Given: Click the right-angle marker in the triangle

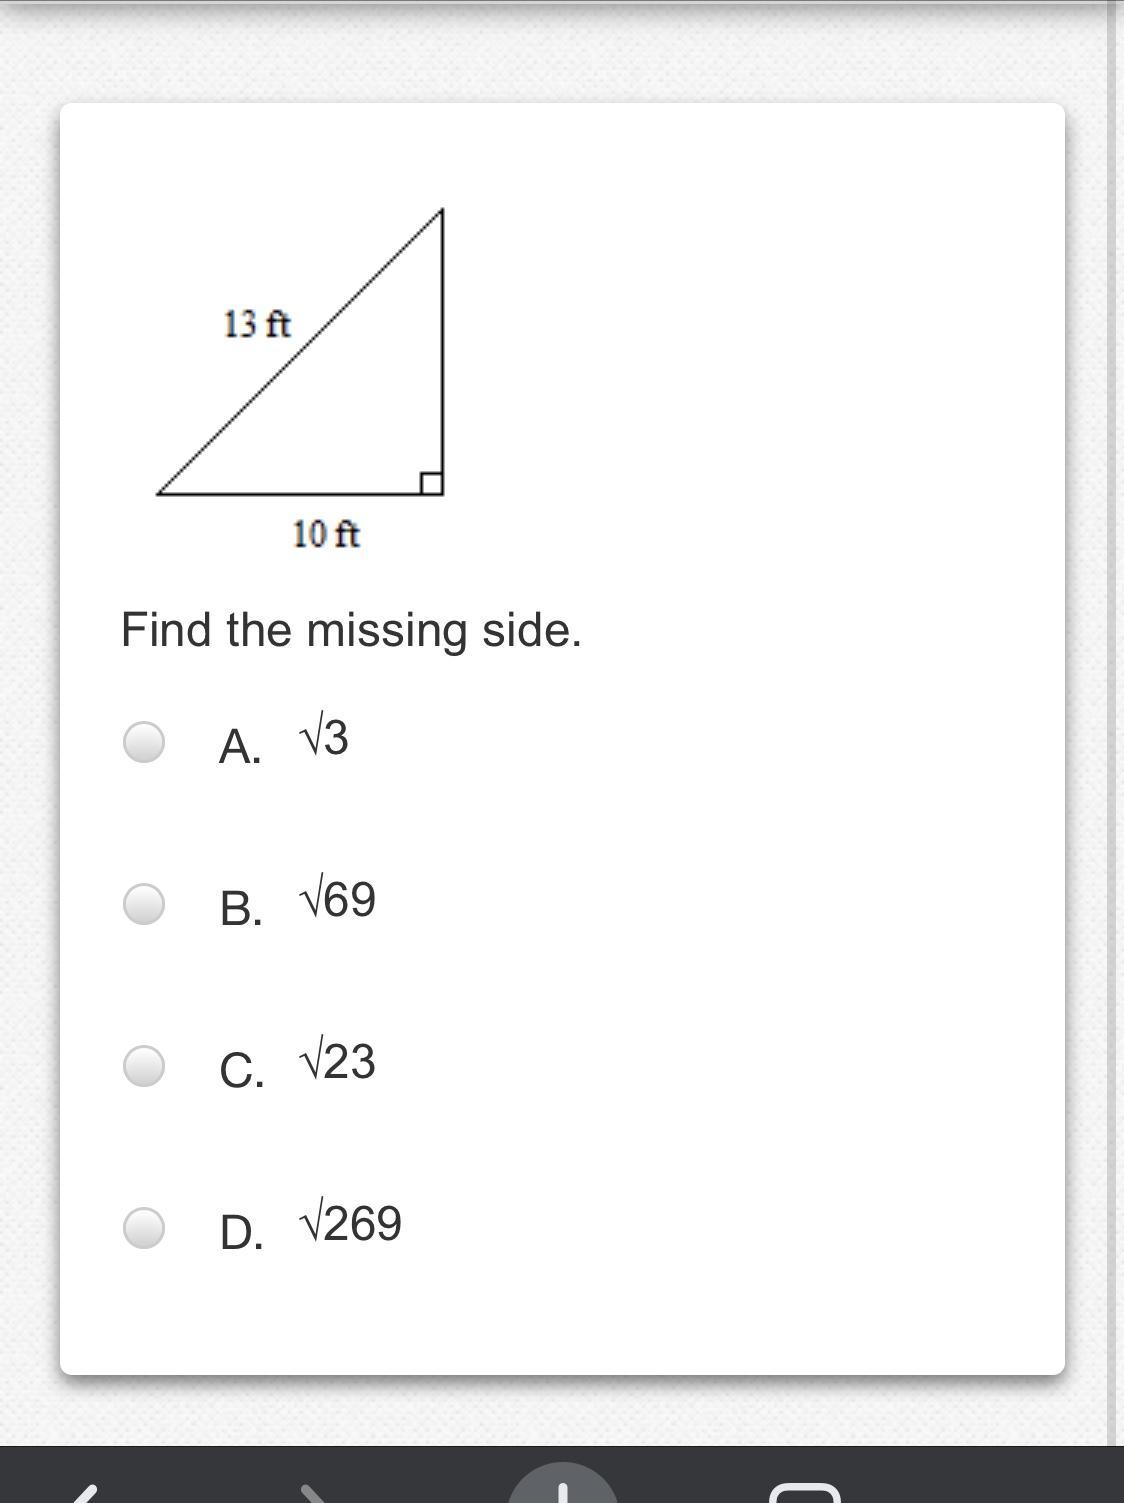Looking at the screenshot, I should 431,483.
